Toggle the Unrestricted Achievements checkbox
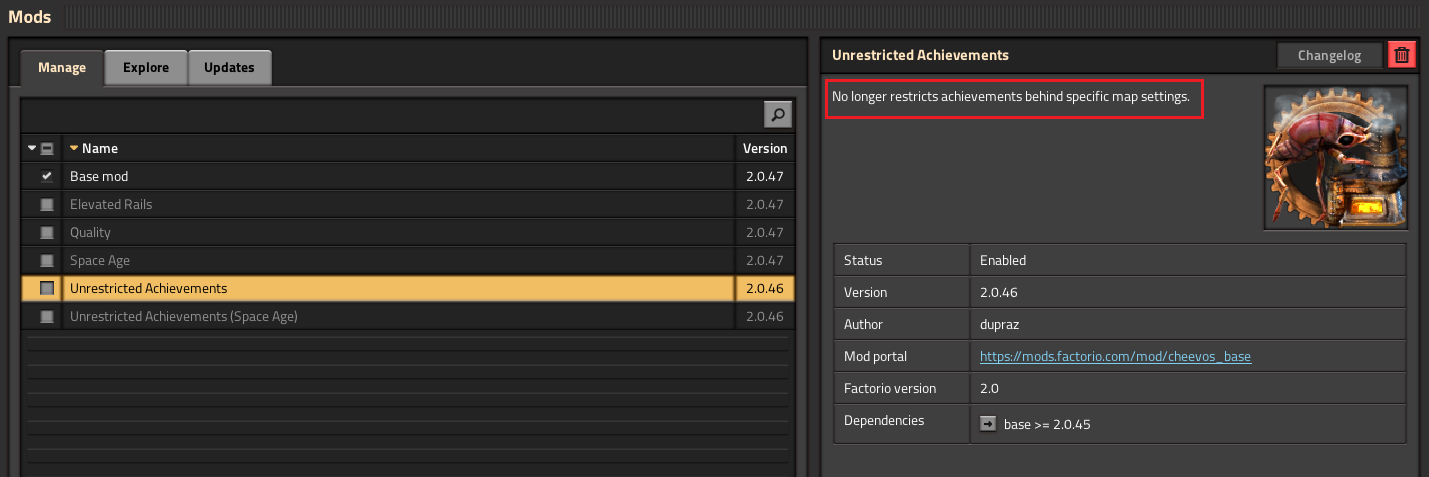The width and height of the screenshot is (1429, 477). click(x=46, y=288)
